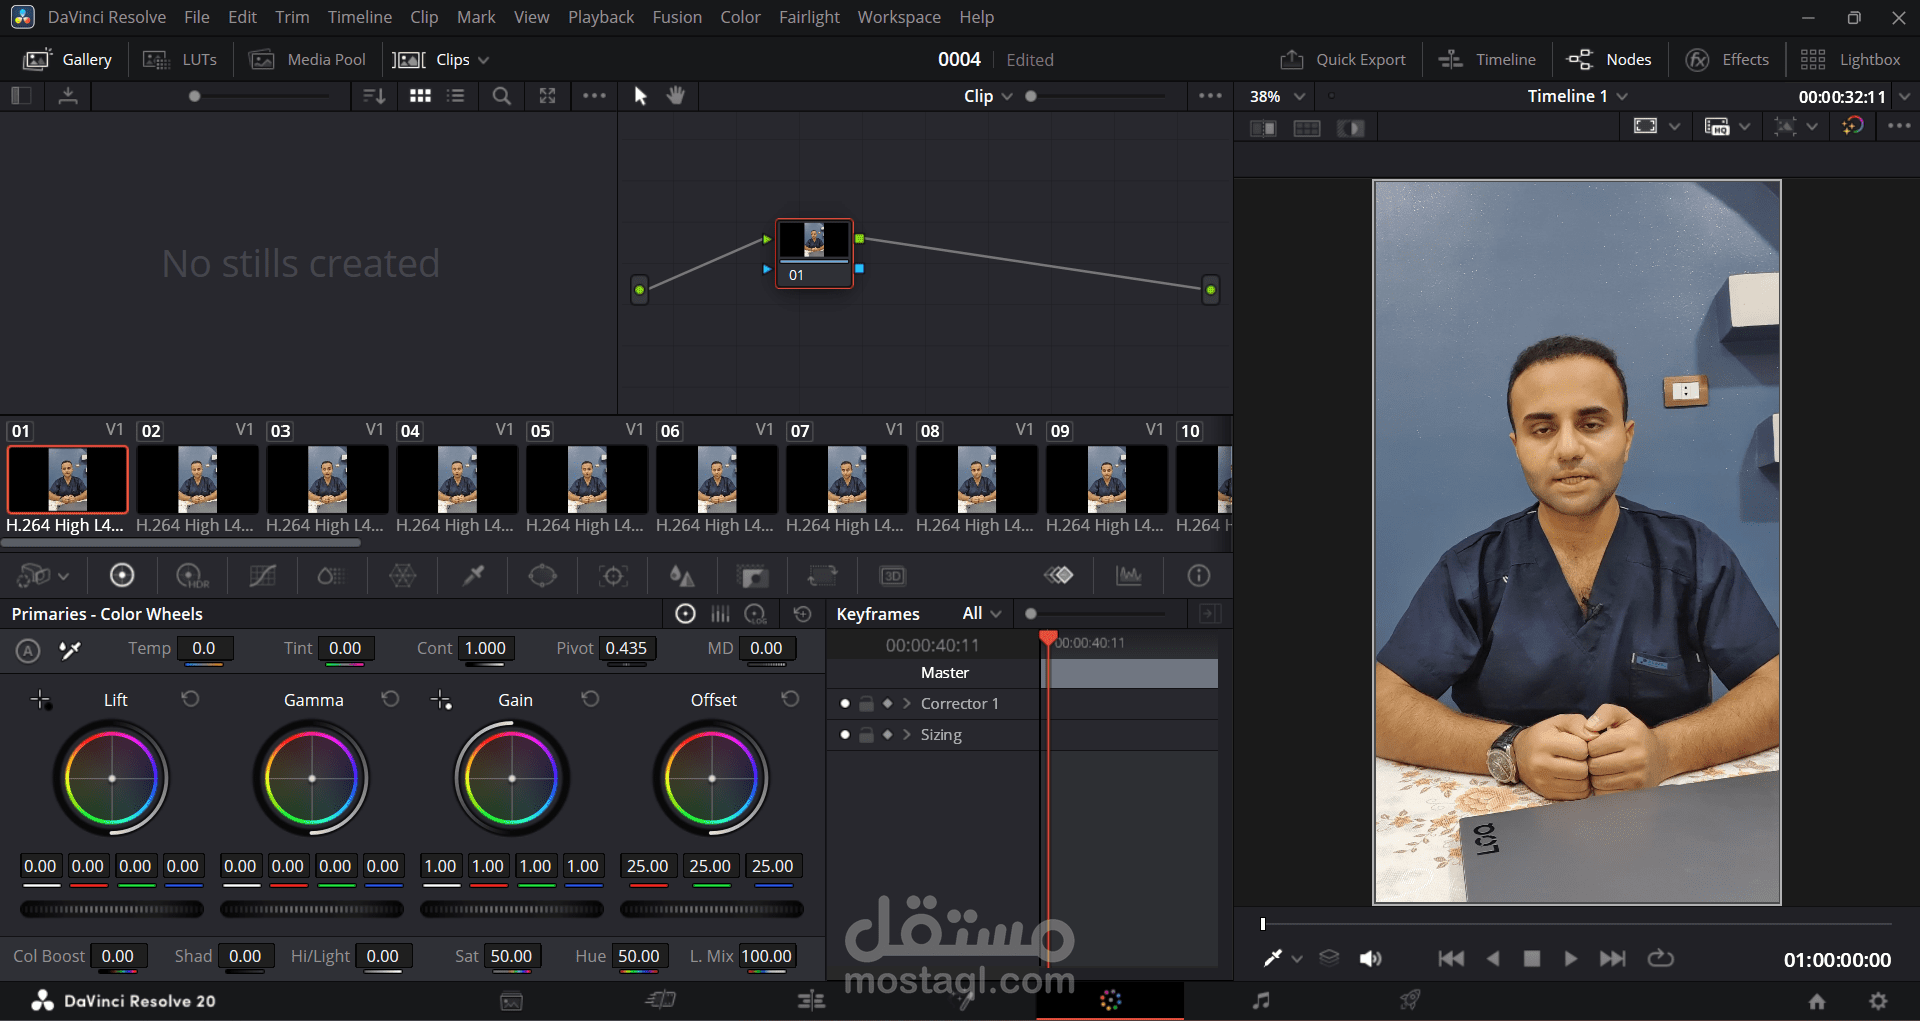
Task: Switch to the Fairlight page music-note tab
Action: coord(1261,1000)
